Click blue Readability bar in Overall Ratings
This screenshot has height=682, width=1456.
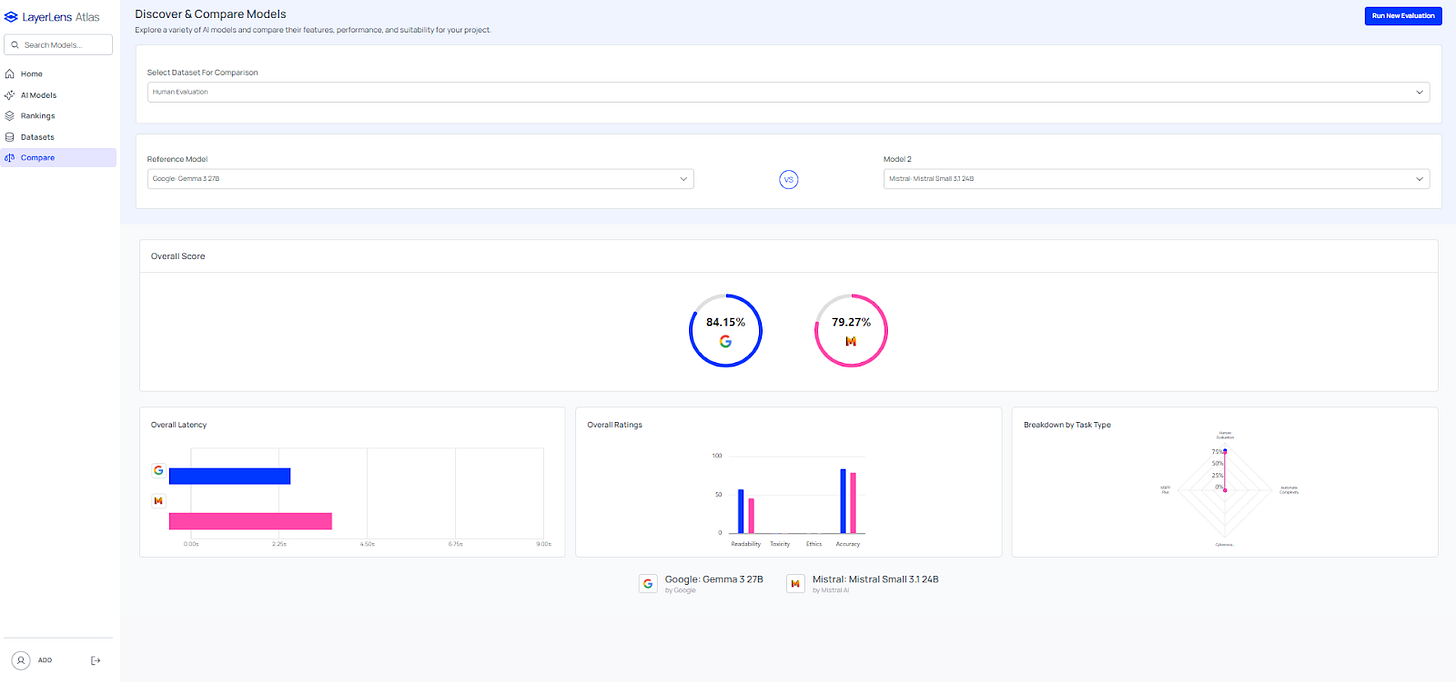[x=741, y=511]
